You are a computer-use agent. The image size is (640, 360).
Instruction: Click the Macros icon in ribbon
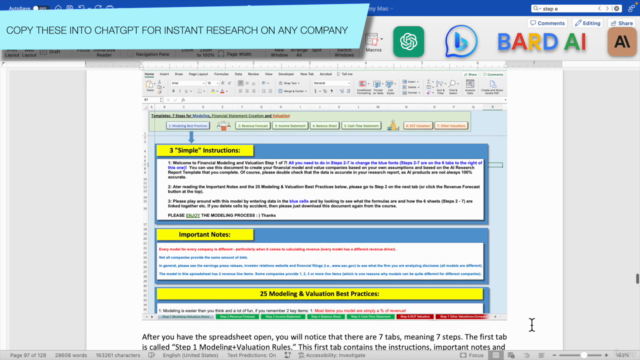pyautogui.click(x=372, y=41)
